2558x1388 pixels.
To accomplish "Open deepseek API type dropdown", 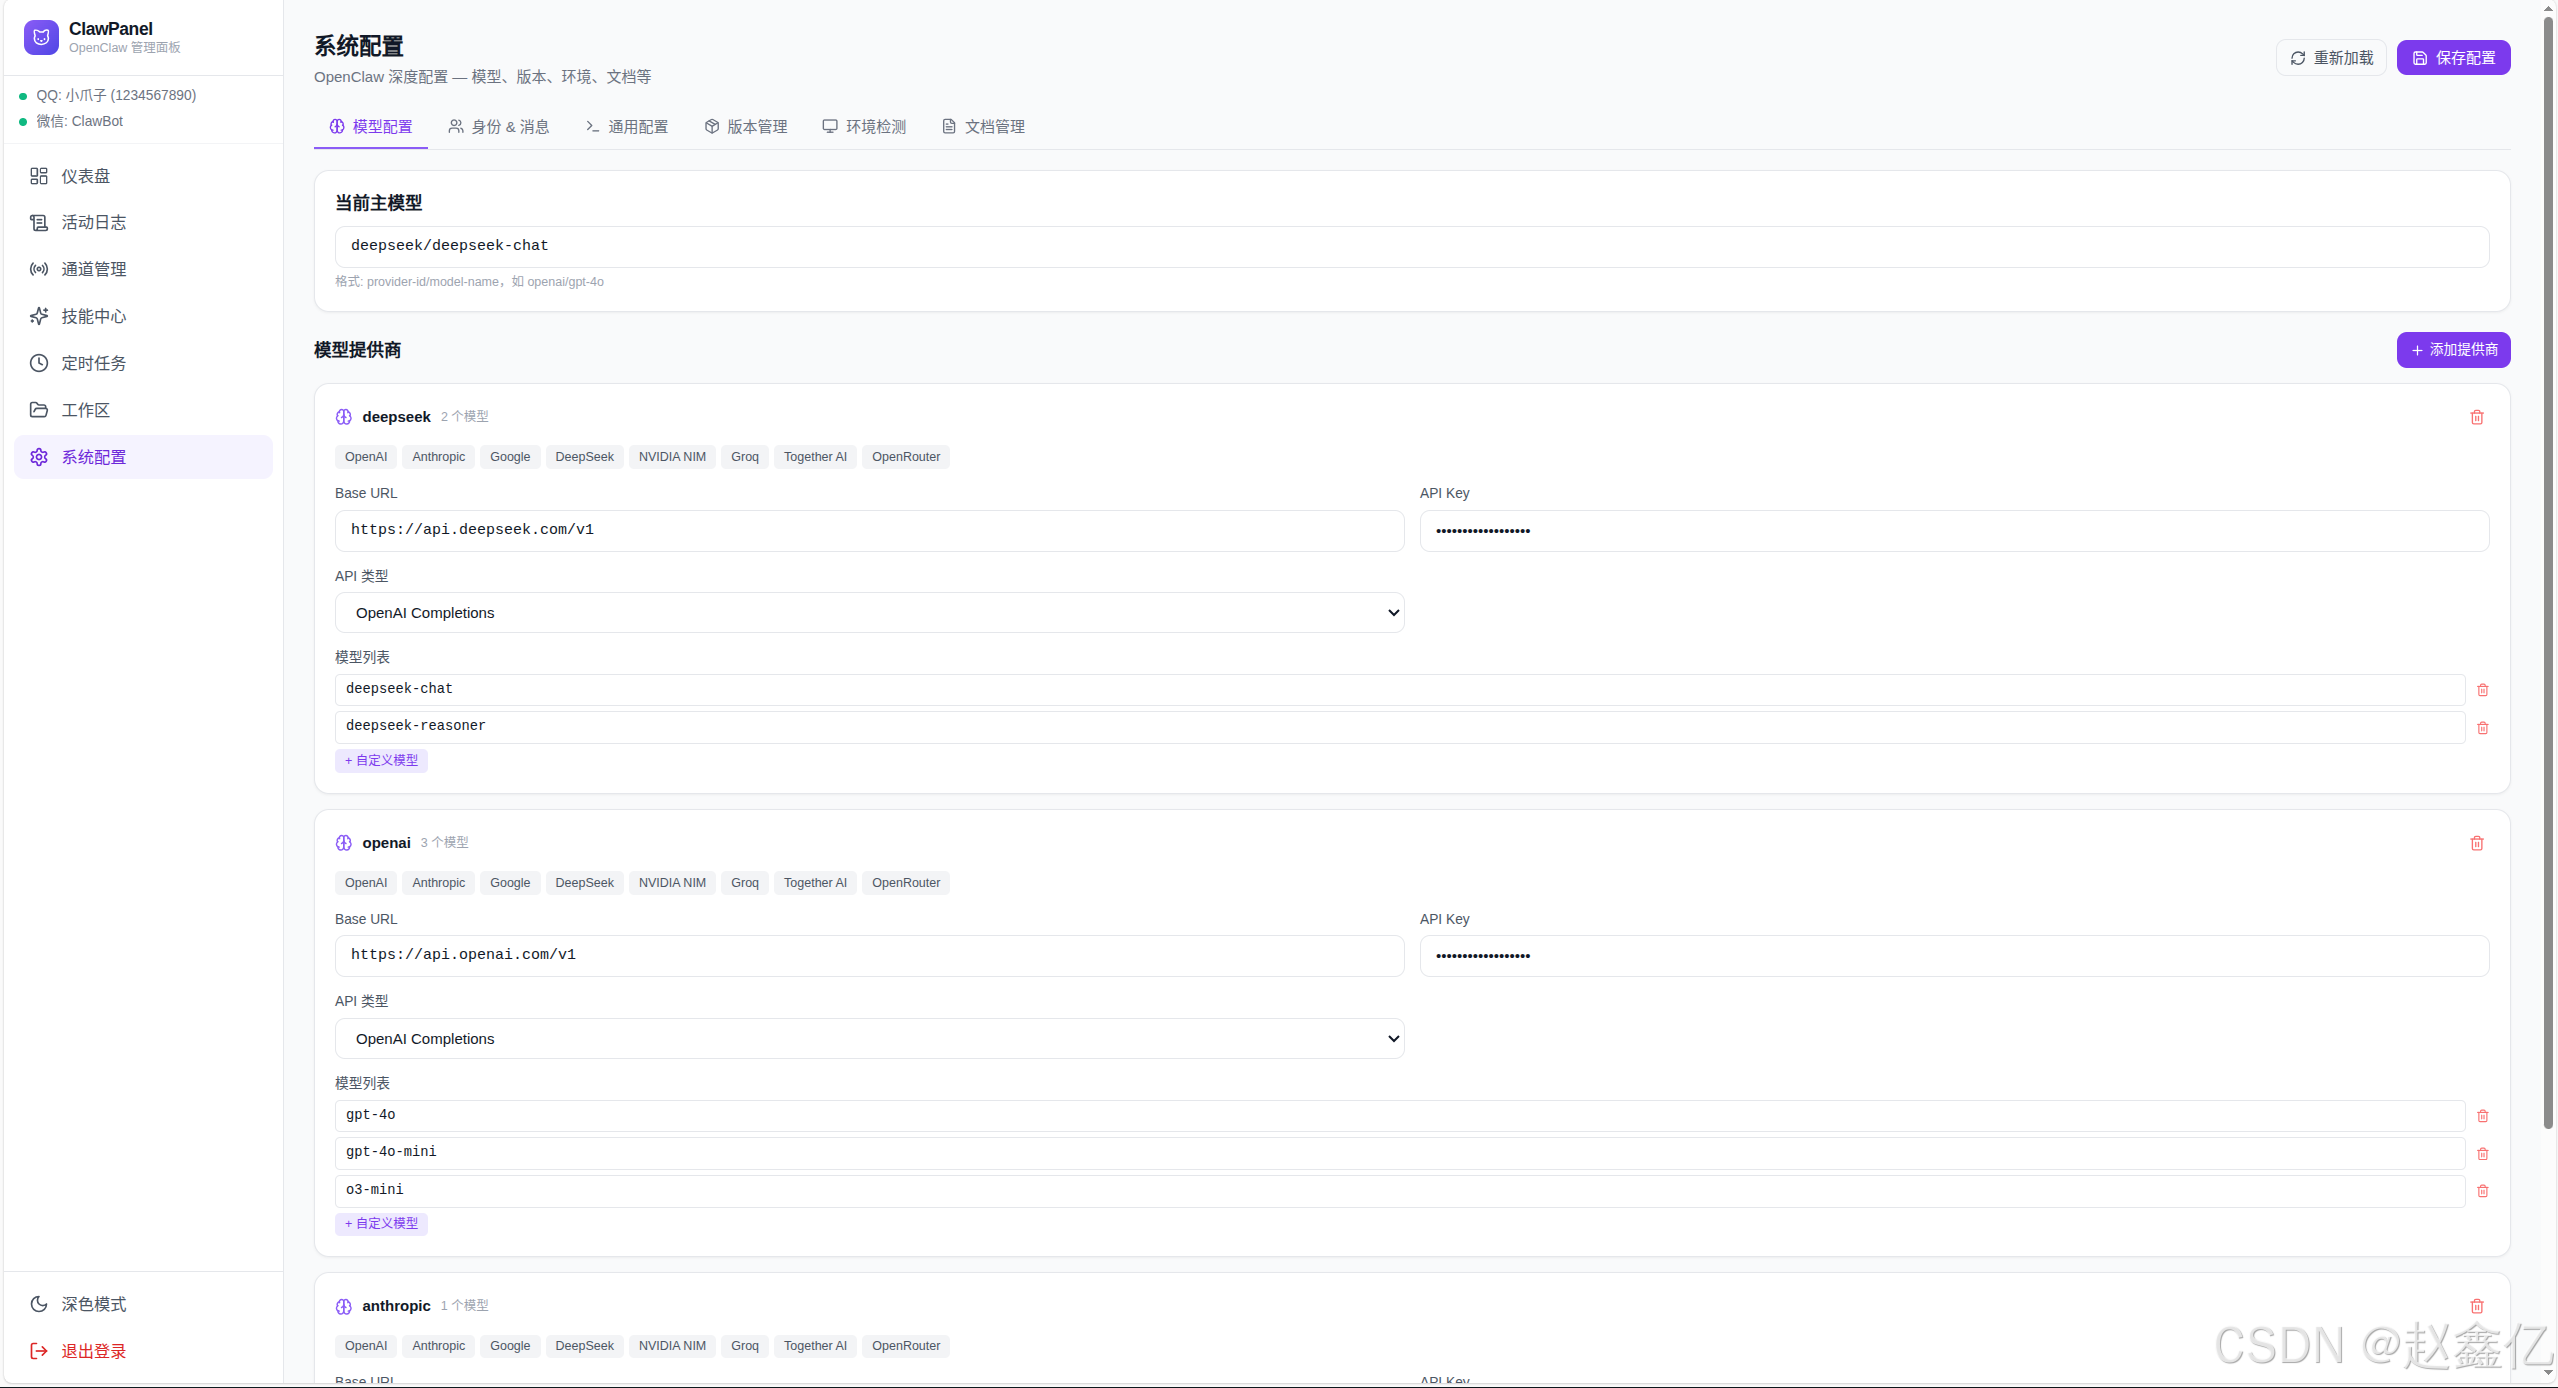I will coord(868,613).
